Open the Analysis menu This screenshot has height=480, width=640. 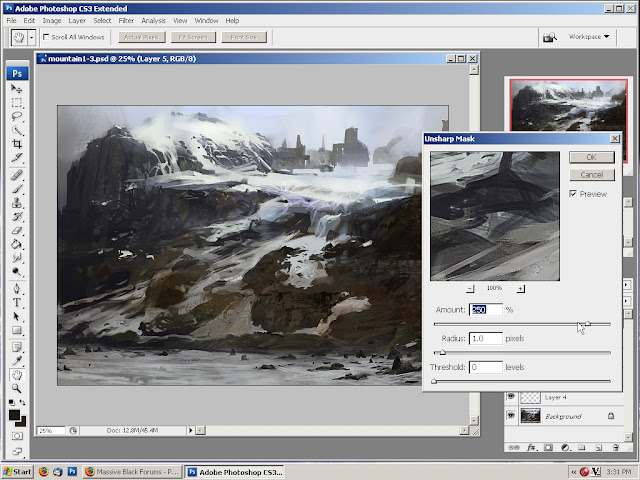pyautogui.click(x=153, y=20)
